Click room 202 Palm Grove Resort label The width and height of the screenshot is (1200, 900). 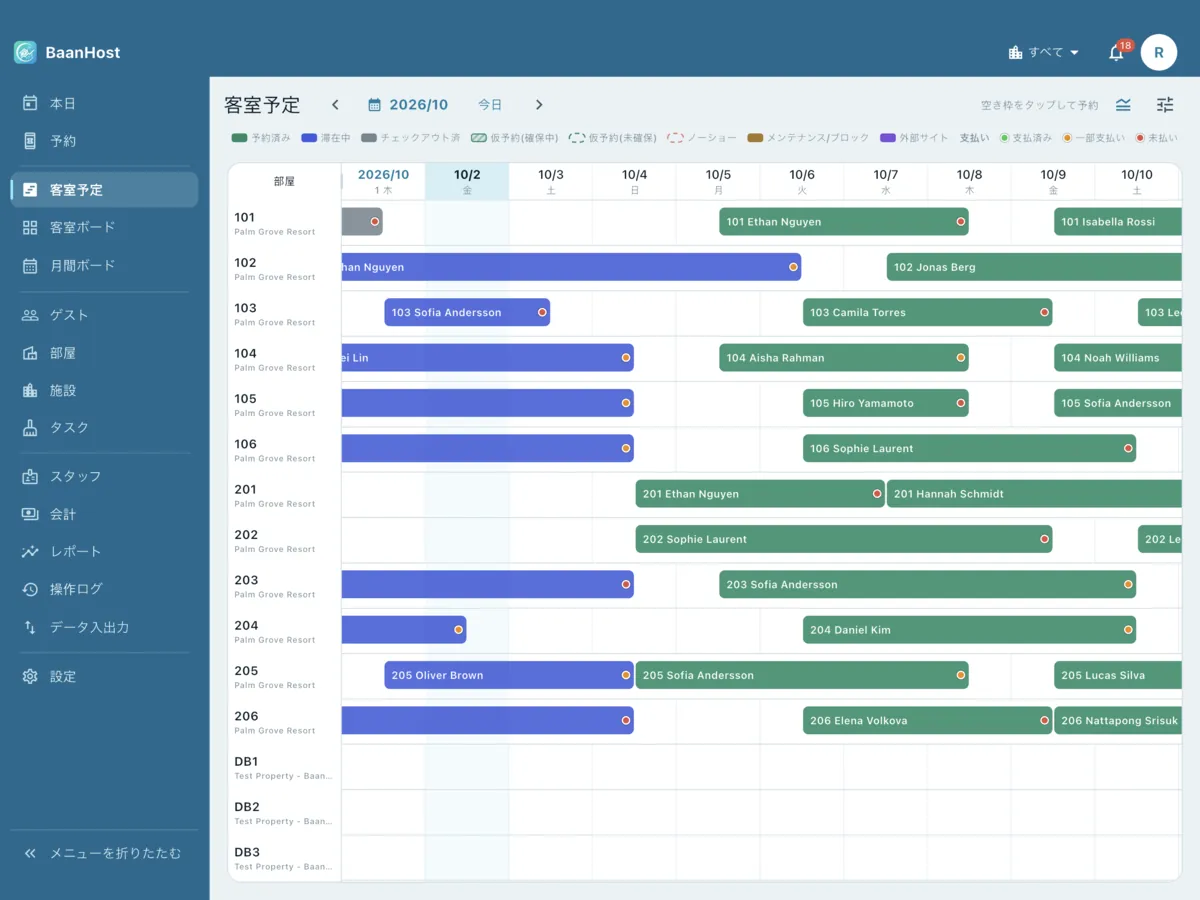pos(284,540)
